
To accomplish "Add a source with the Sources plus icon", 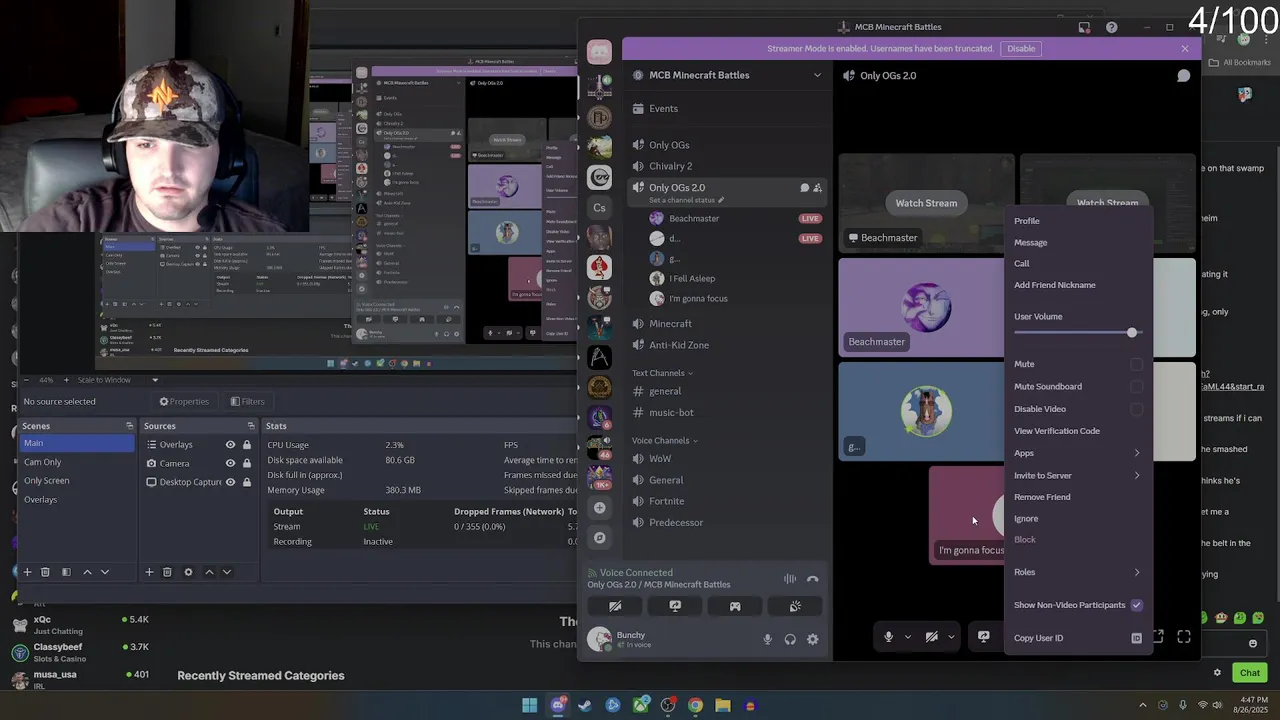I will (x=149, y=572).
